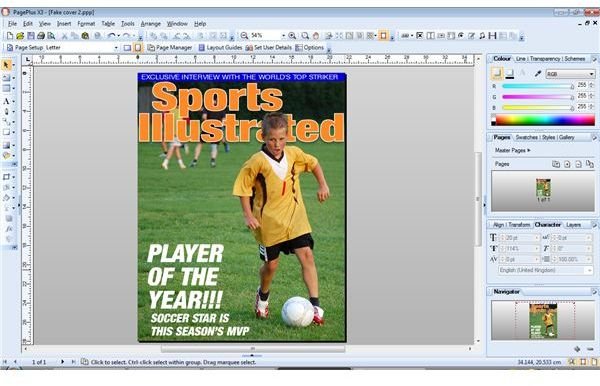Toggle landscape orientation button

[x=127, y=48]
